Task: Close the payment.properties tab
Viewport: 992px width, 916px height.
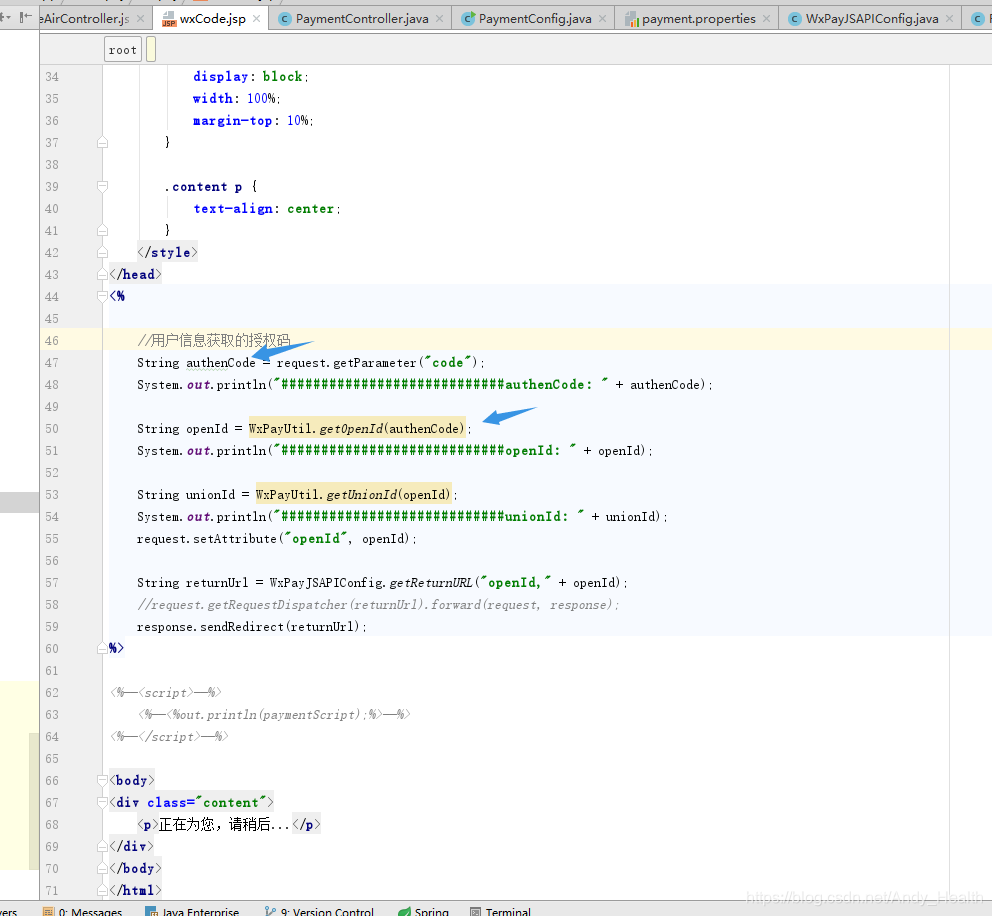Action: pyautogui.click(x=766, y=19)
